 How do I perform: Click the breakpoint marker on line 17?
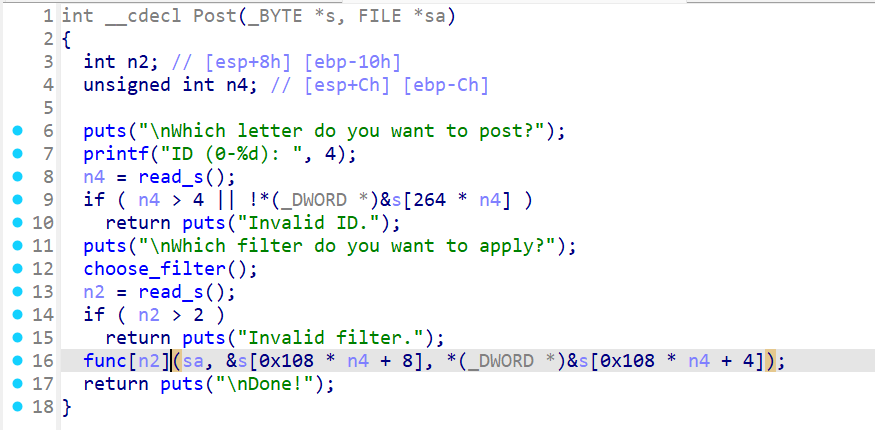point(17,383)
